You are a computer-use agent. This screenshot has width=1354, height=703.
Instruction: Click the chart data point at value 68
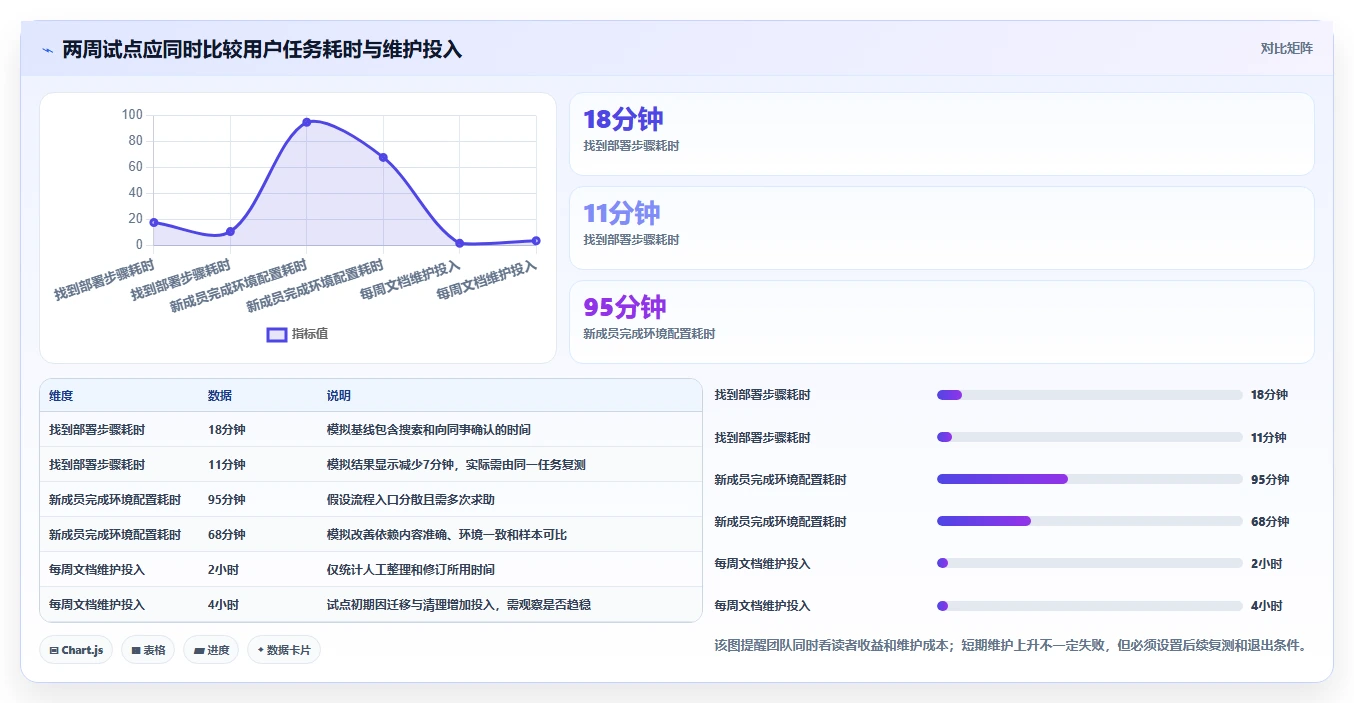[383, 157]
